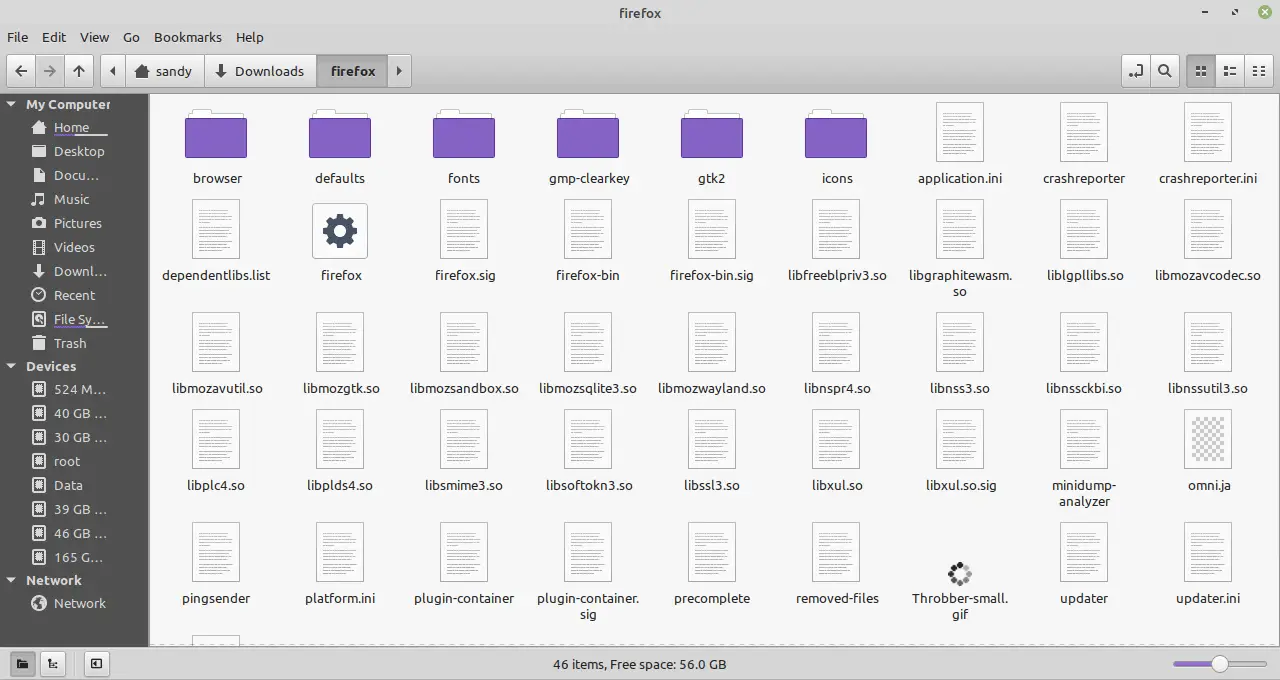Open the Trash in the sidebar
Image resolution: width=1280 pixels, height=680 pixels.
(70, 343)
